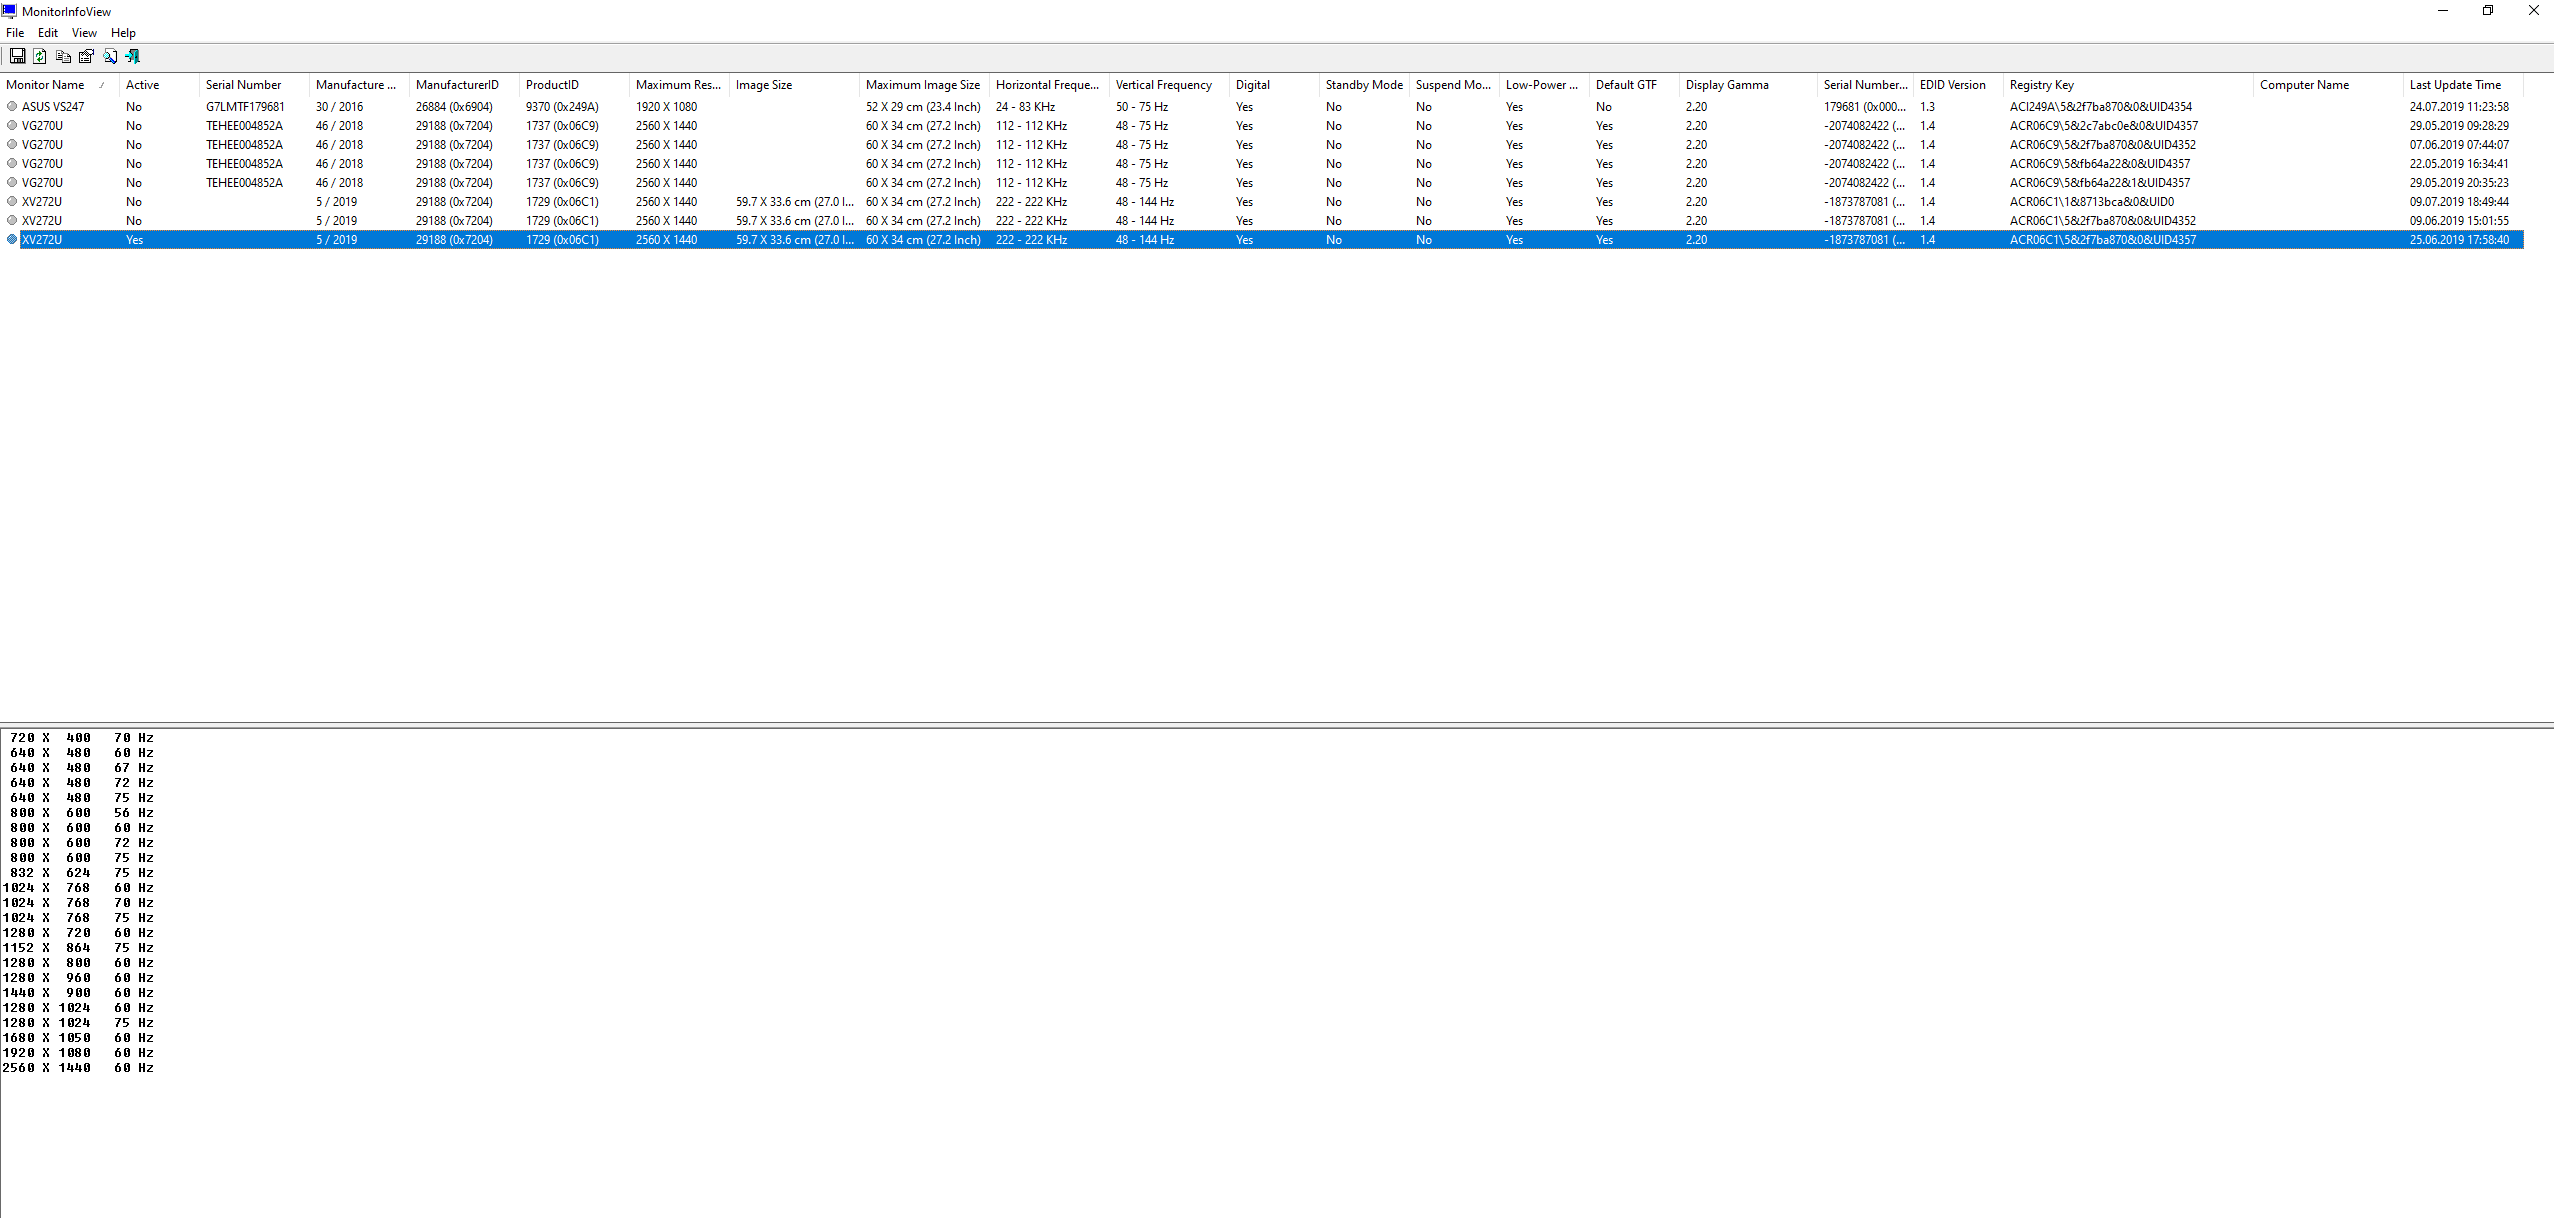Viewport: 2554px width, 1218px height.
Task: Open Properties using the toolbar icon
Action: pos(86,56)
